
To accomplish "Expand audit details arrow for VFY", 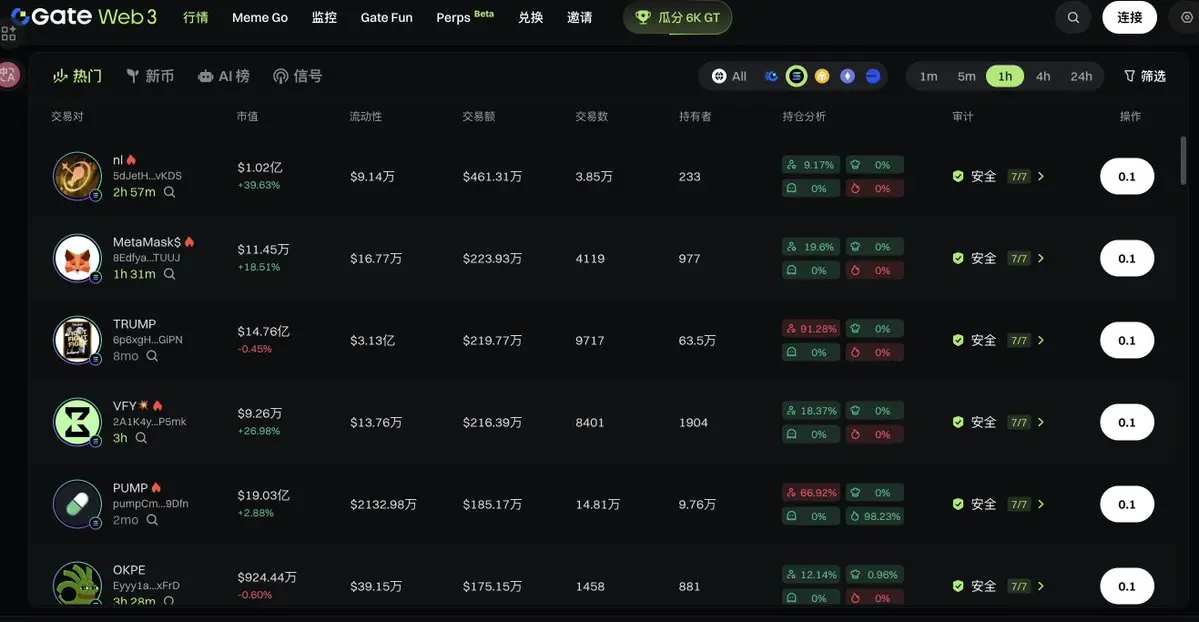I will pyautogui.click(x=1041, y=422).
